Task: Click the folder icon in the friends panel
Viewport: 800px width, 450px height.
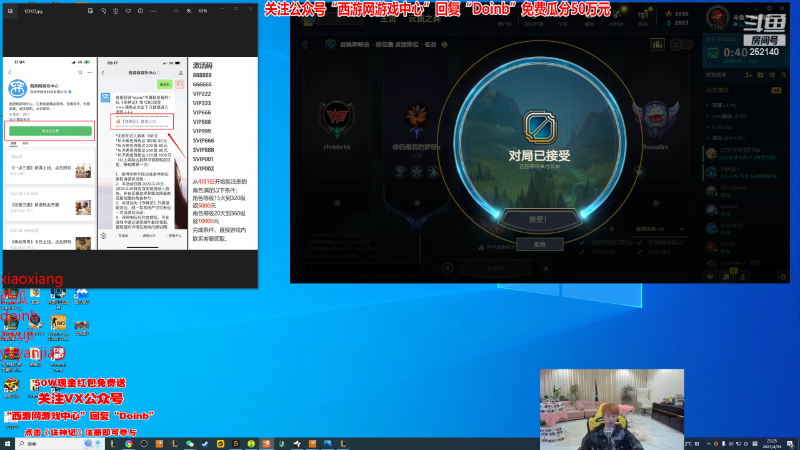Action: [760, 75]
